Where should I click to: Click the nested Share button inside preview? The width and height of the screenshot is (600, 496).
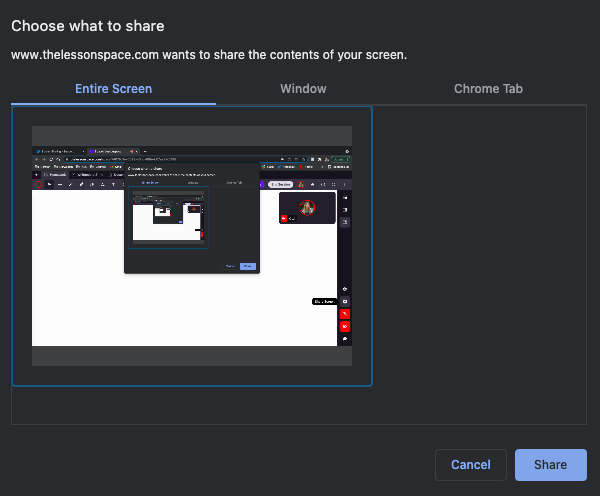click(248, 266)
